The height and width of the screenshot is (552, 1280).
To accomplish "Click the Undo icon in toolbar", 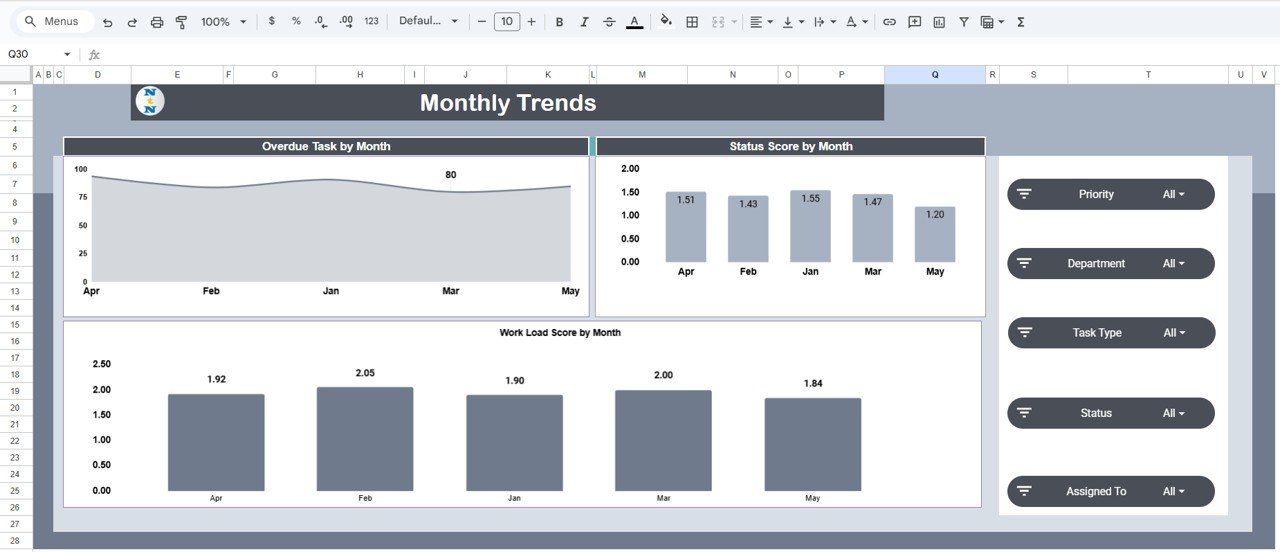I will (108, 22).
